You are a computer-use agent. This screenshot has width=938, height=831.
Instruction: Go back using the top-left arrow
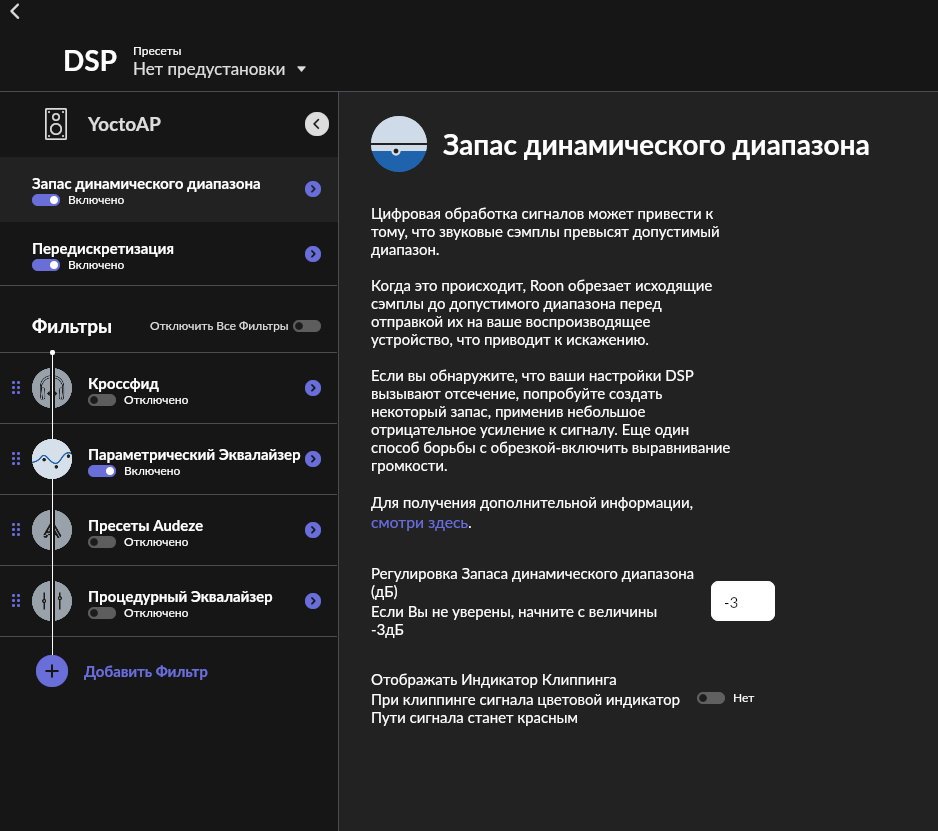pyautogui.click(x=15, y=11)
